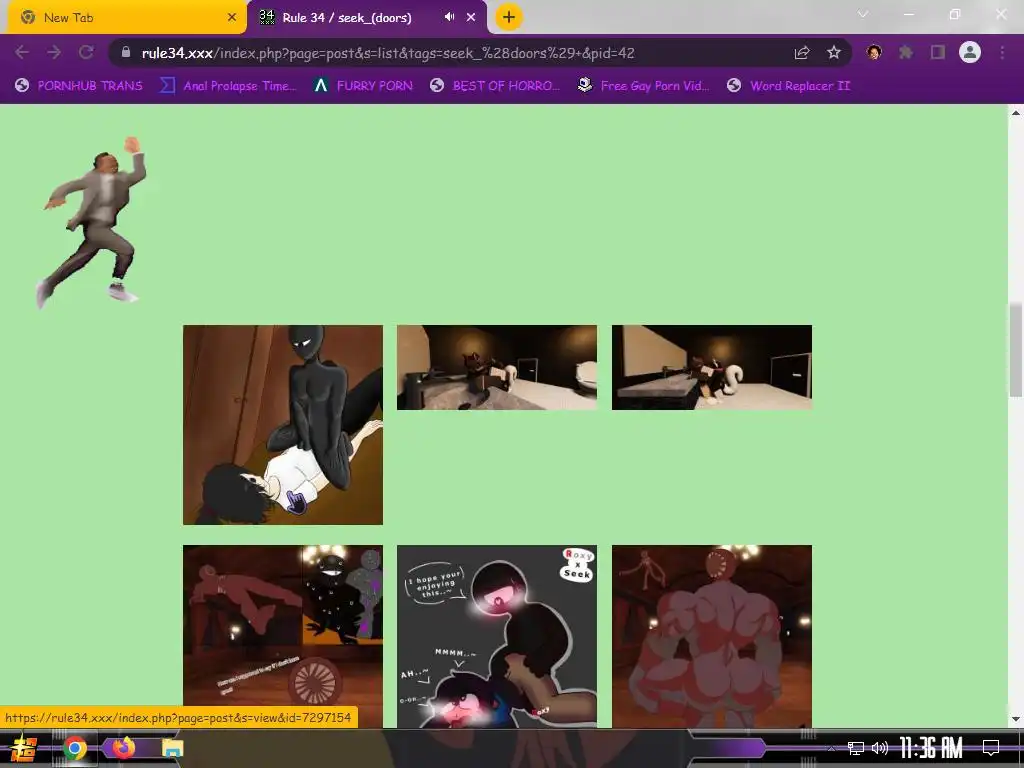This screenshot has height=768, width=1024.
Task: Open the PORNHUB TRANS bookmark
Action: click(79, 86)
